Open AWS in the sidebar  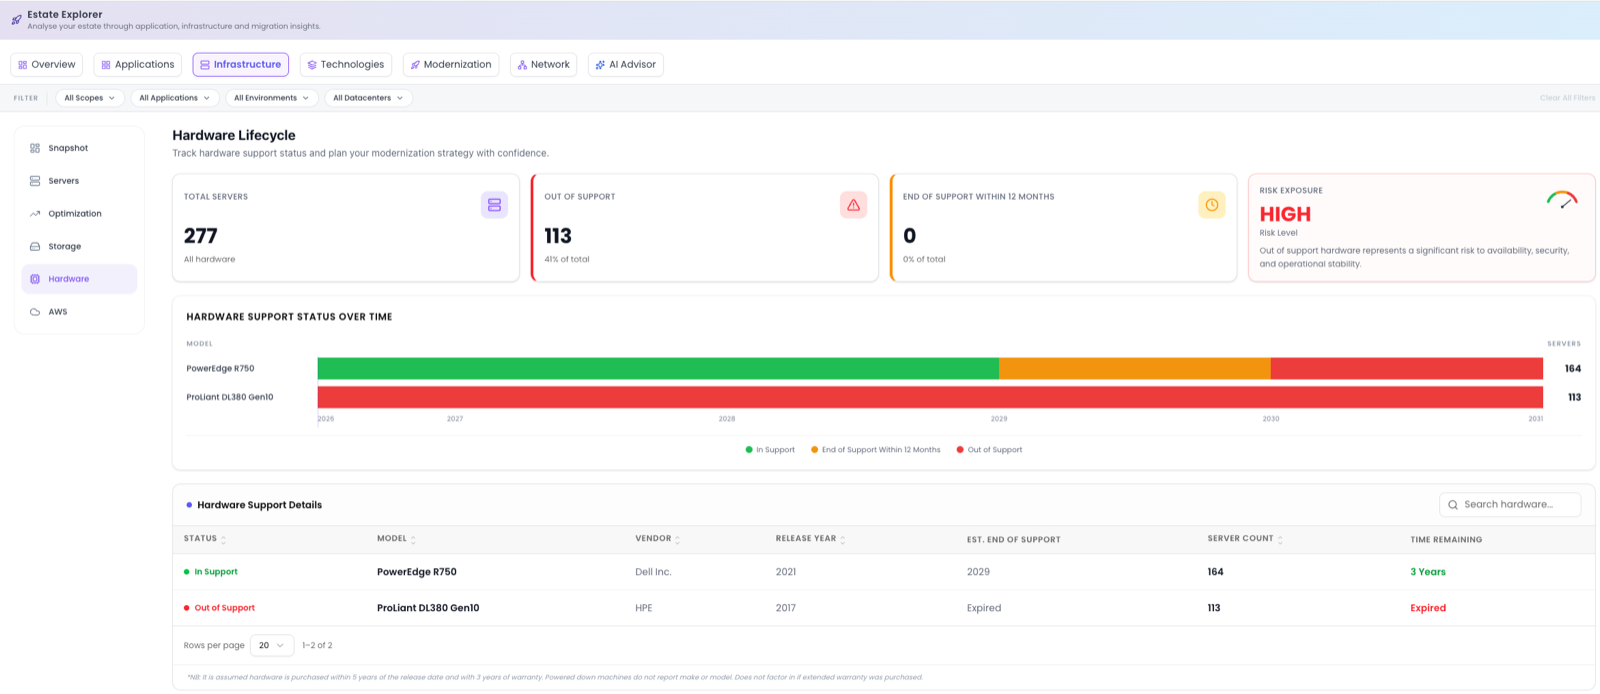coord(79,312)
